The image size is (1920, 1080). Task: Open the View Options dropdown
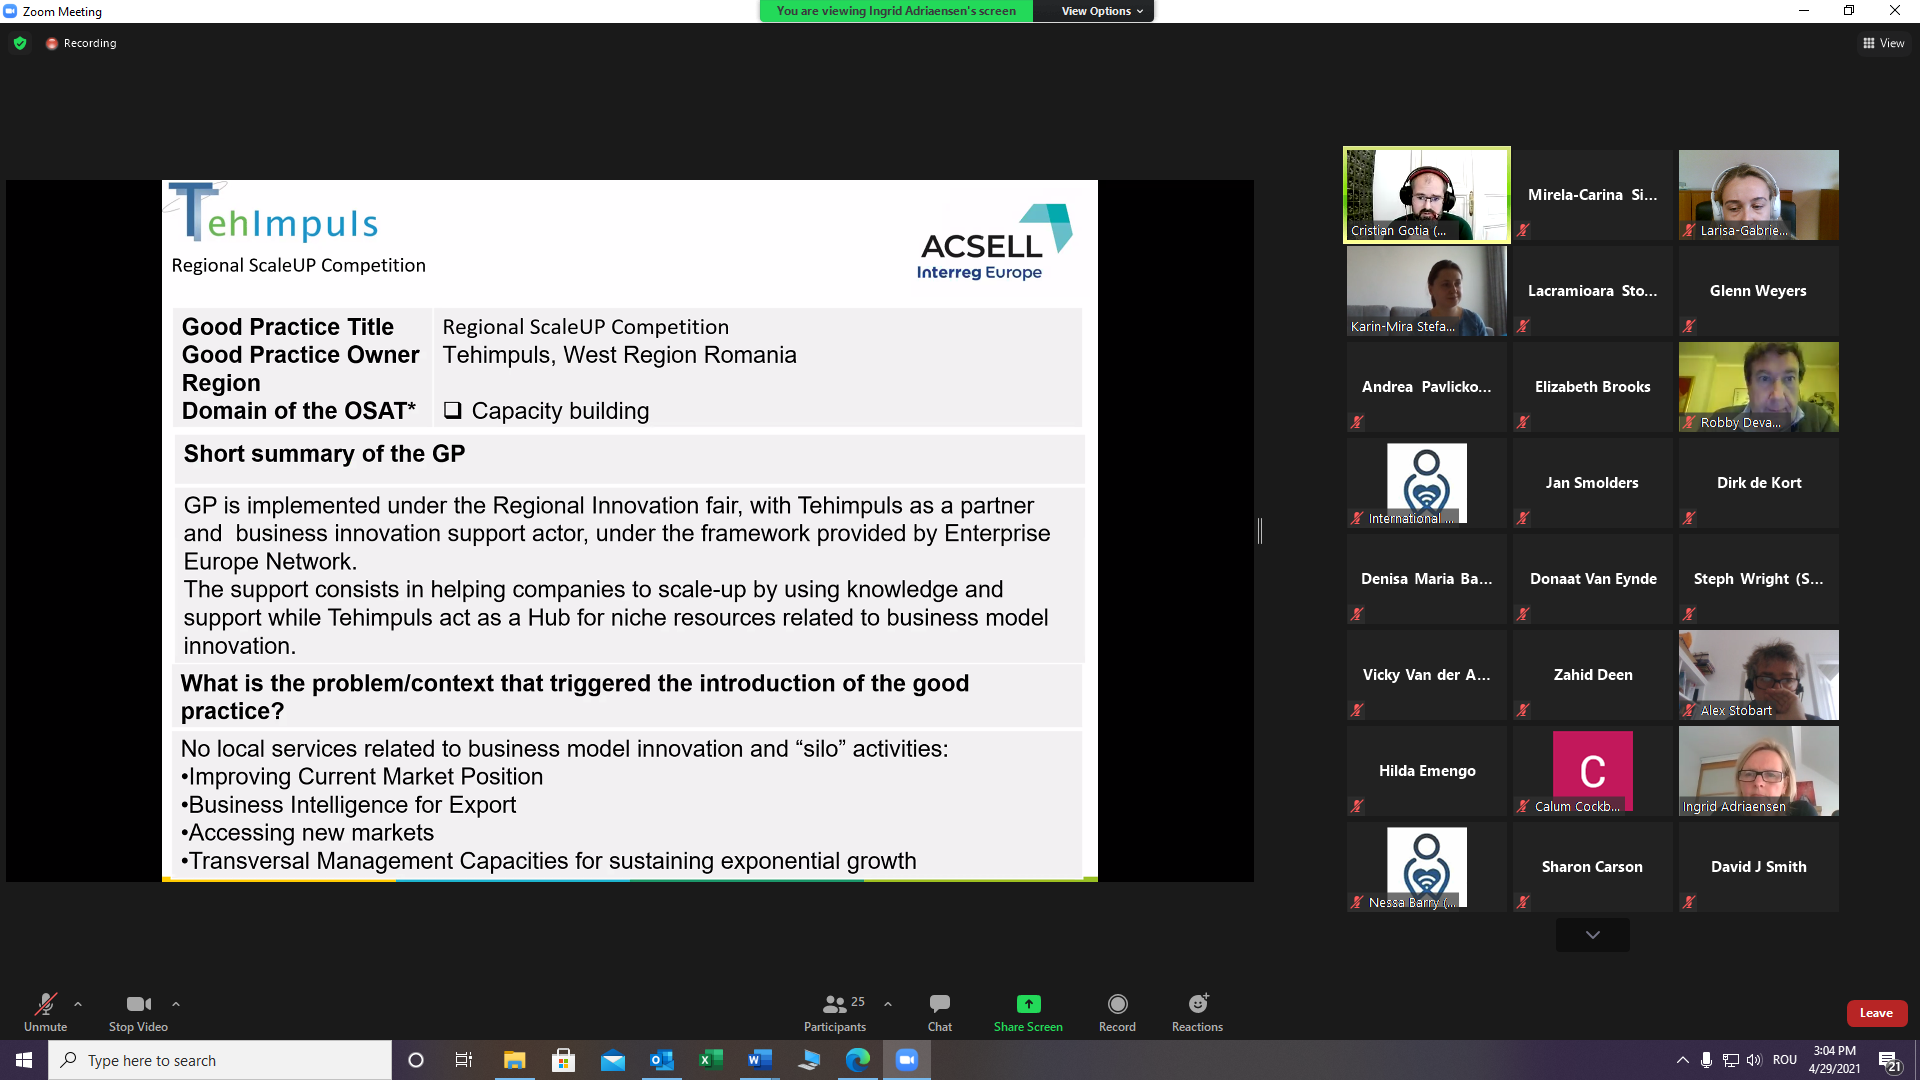[x=1093, y=11]
